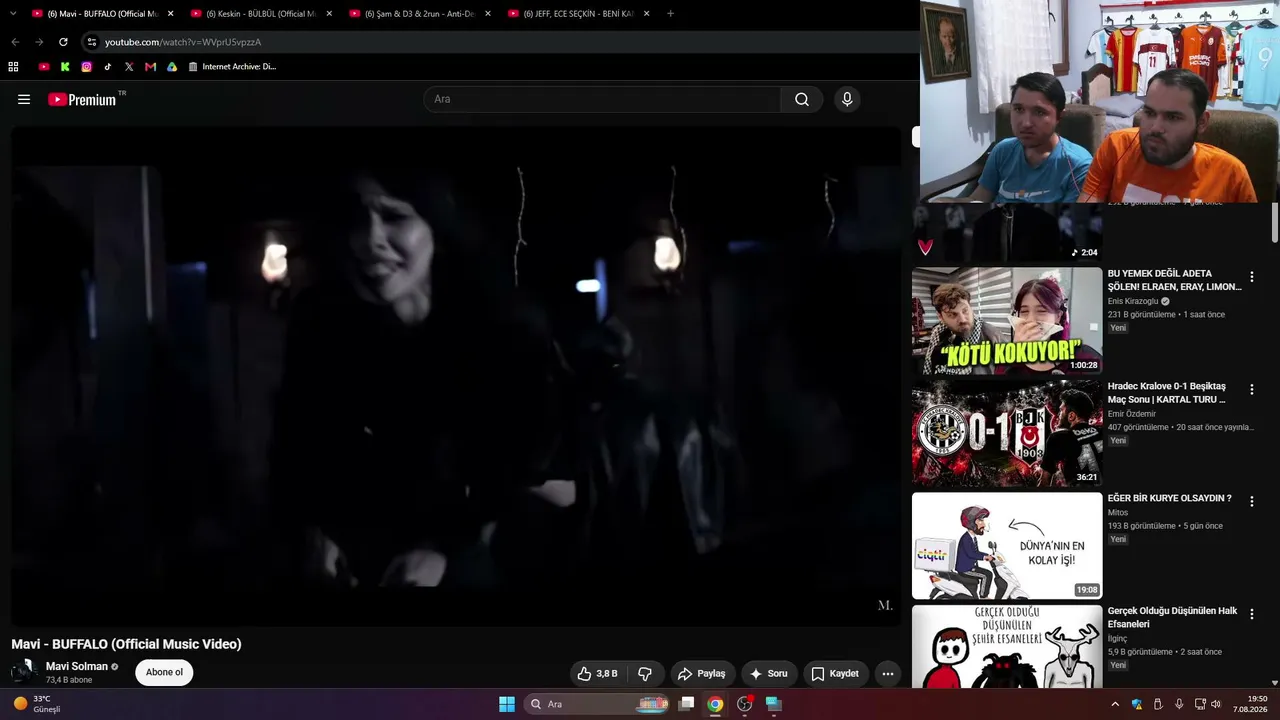Screen dimensions: 1280x720
Task: Select the video title Mavi - BUFFALO
Action: click(126, 644)
